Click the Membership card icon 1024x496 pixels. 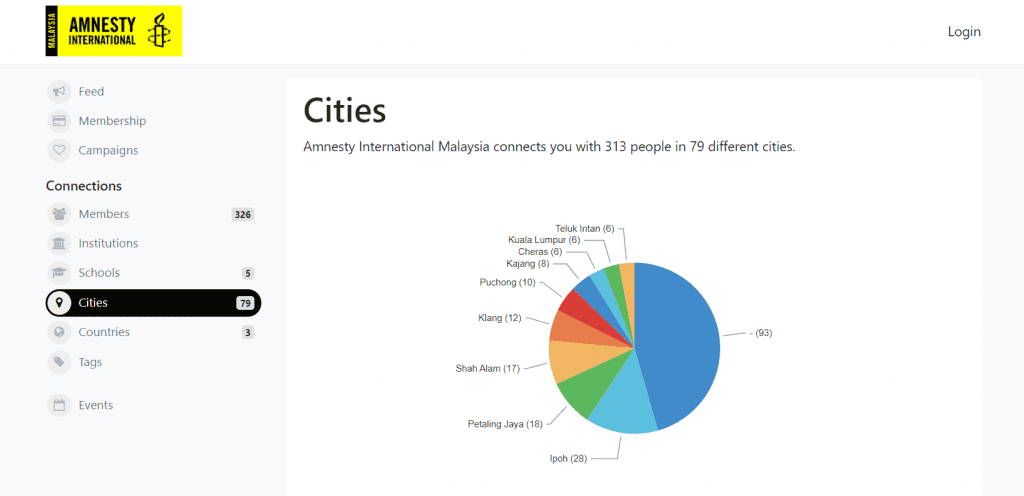(x=59, y=121)
